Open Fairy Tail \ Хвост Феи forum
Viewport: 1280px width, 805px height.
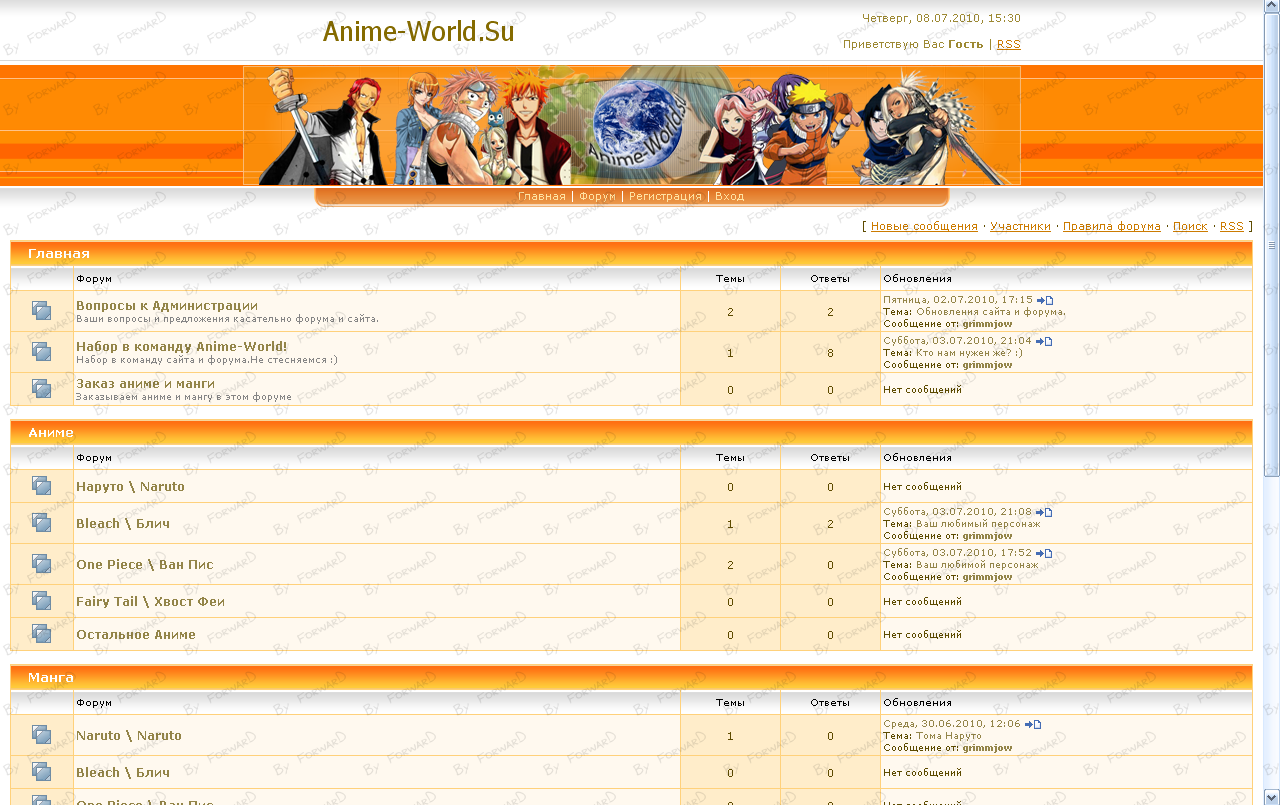(150, 602)
